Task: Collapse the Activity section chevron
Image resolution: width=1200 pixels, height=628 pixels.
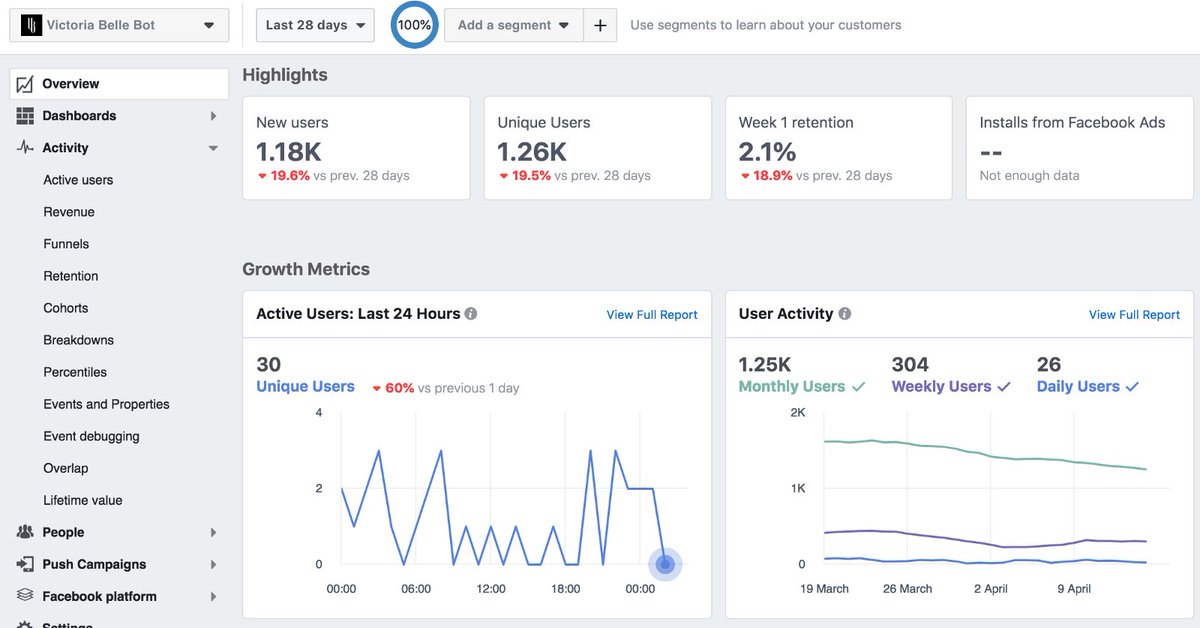Action: (x=212, y=147)
